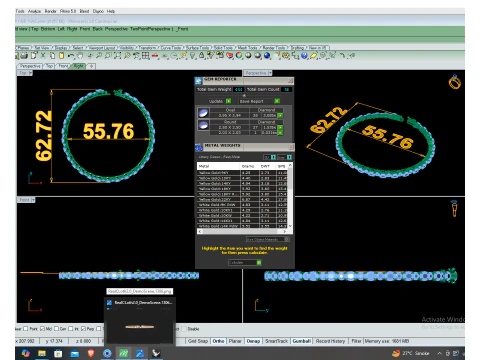Image resolution: width=480 pixels, height=360 pixels.
Task: Toggle Osnap in status bar
Action: pyautogui.click(x=253, y=341)
